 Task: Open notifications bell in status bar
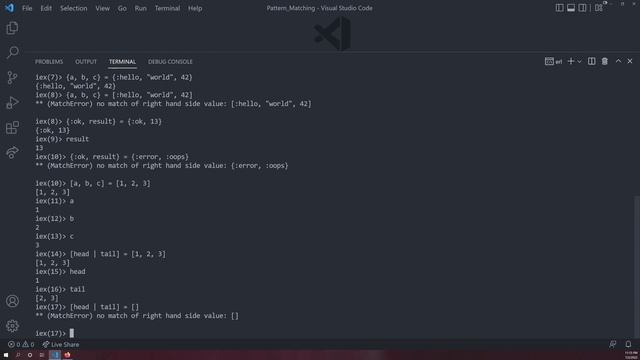[628, 344]
